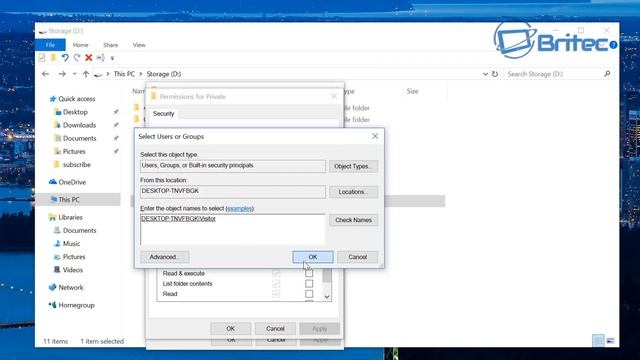Go forward with the Explorer forward arrow
640x360 pixels.
(x=62, y=74)
